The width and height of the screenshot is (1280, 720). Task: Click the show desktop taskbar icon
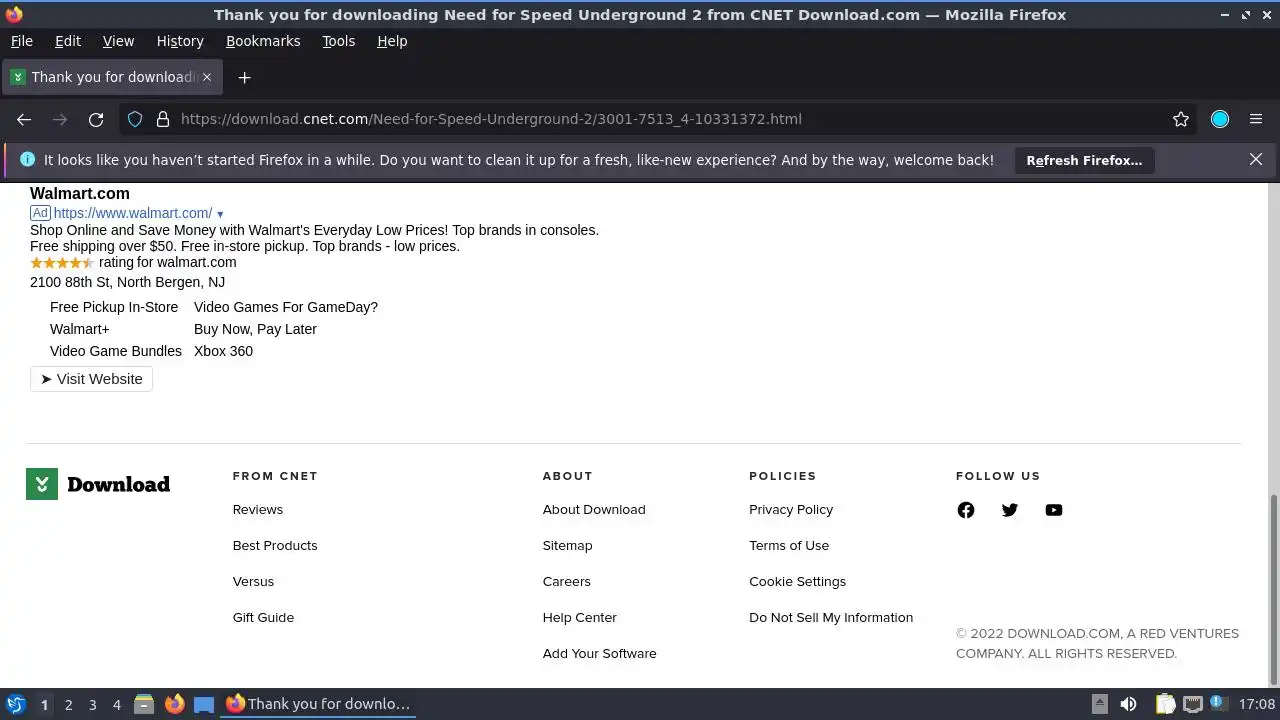click(204, 704)
